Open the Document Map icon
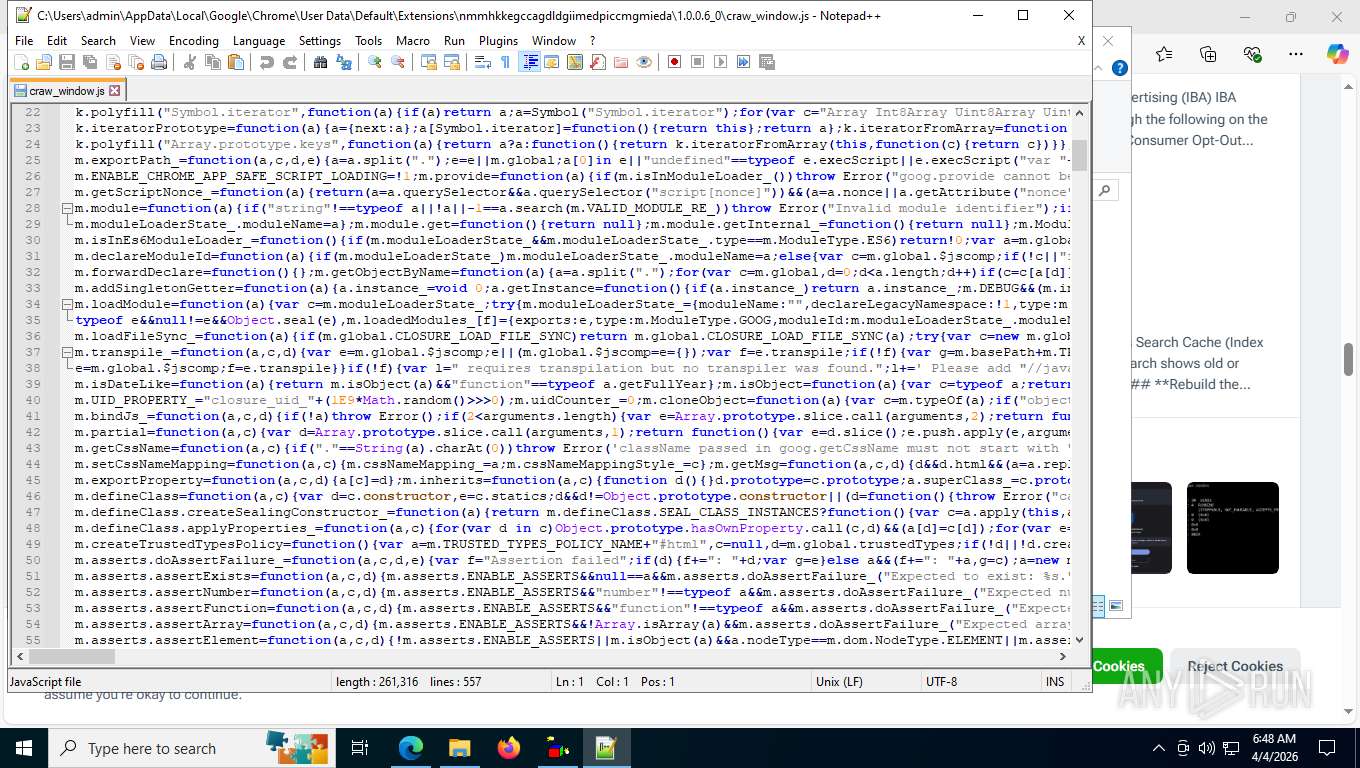 [x=575, y=62]
